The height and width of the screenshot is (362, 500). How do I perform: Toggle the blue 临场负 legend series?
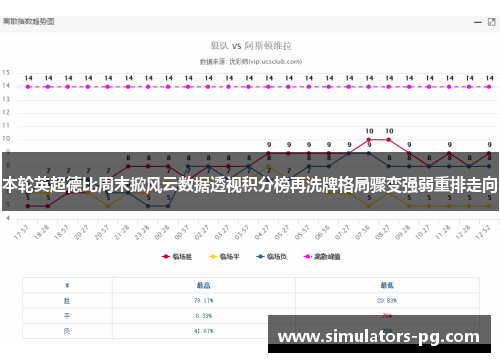(x=271, y=256)
